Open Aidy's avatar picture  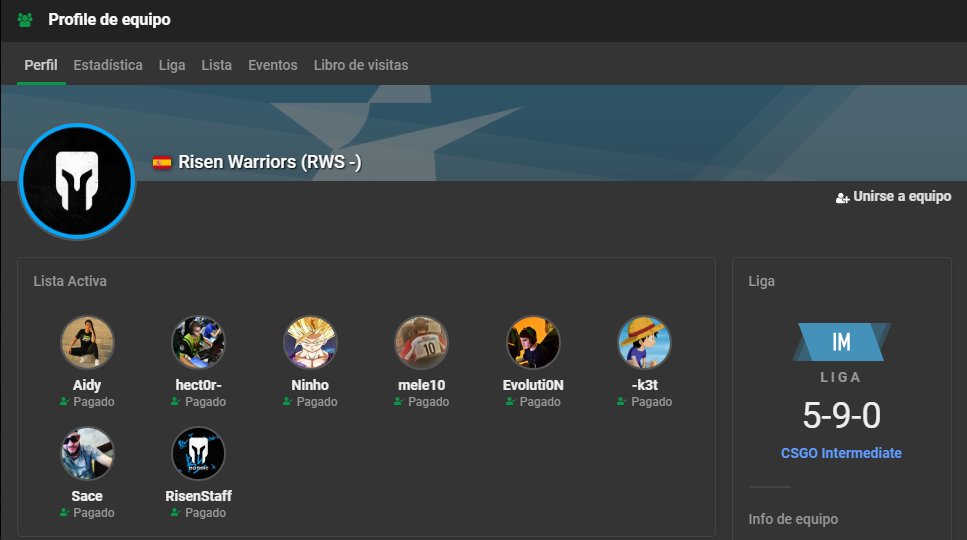[87, 343]
